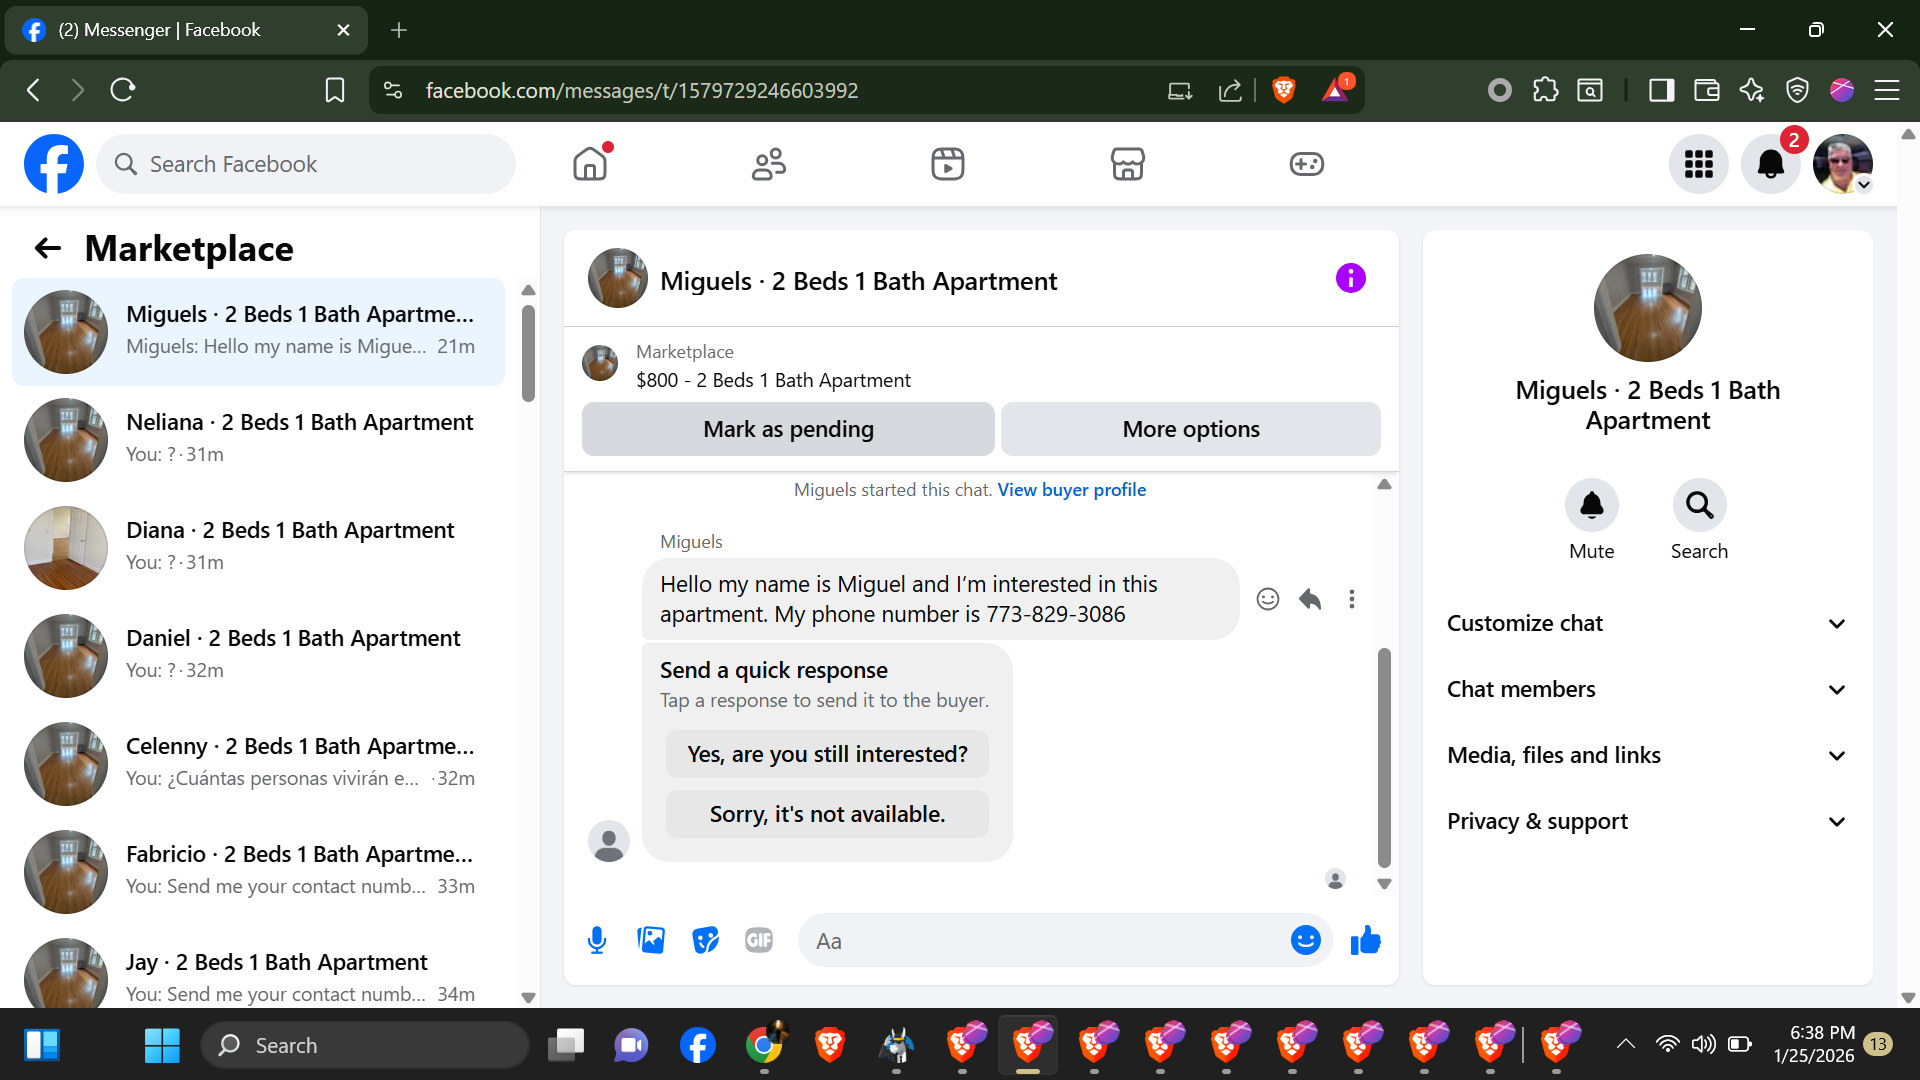This screenshot has width=1920, height=1080.
Task: Reload the page
Action: pos(123,90)
